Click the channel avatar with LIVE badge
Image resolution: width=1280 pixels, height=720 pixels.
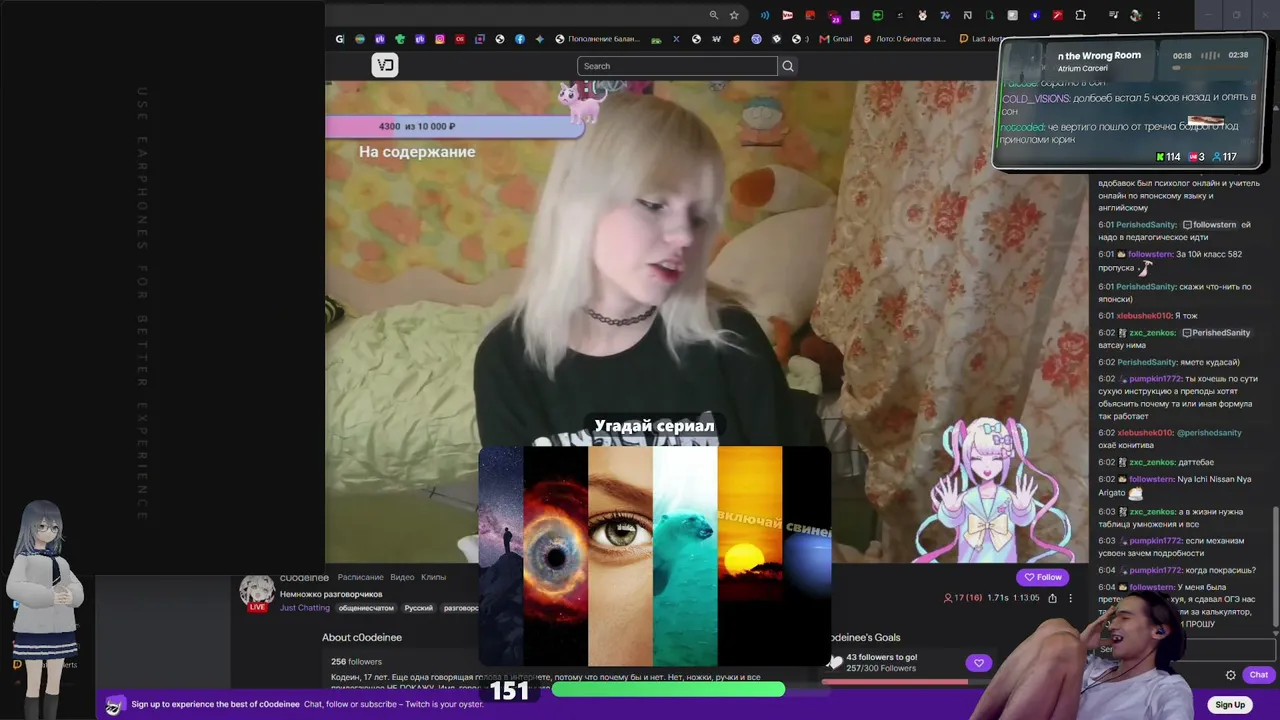257,592
